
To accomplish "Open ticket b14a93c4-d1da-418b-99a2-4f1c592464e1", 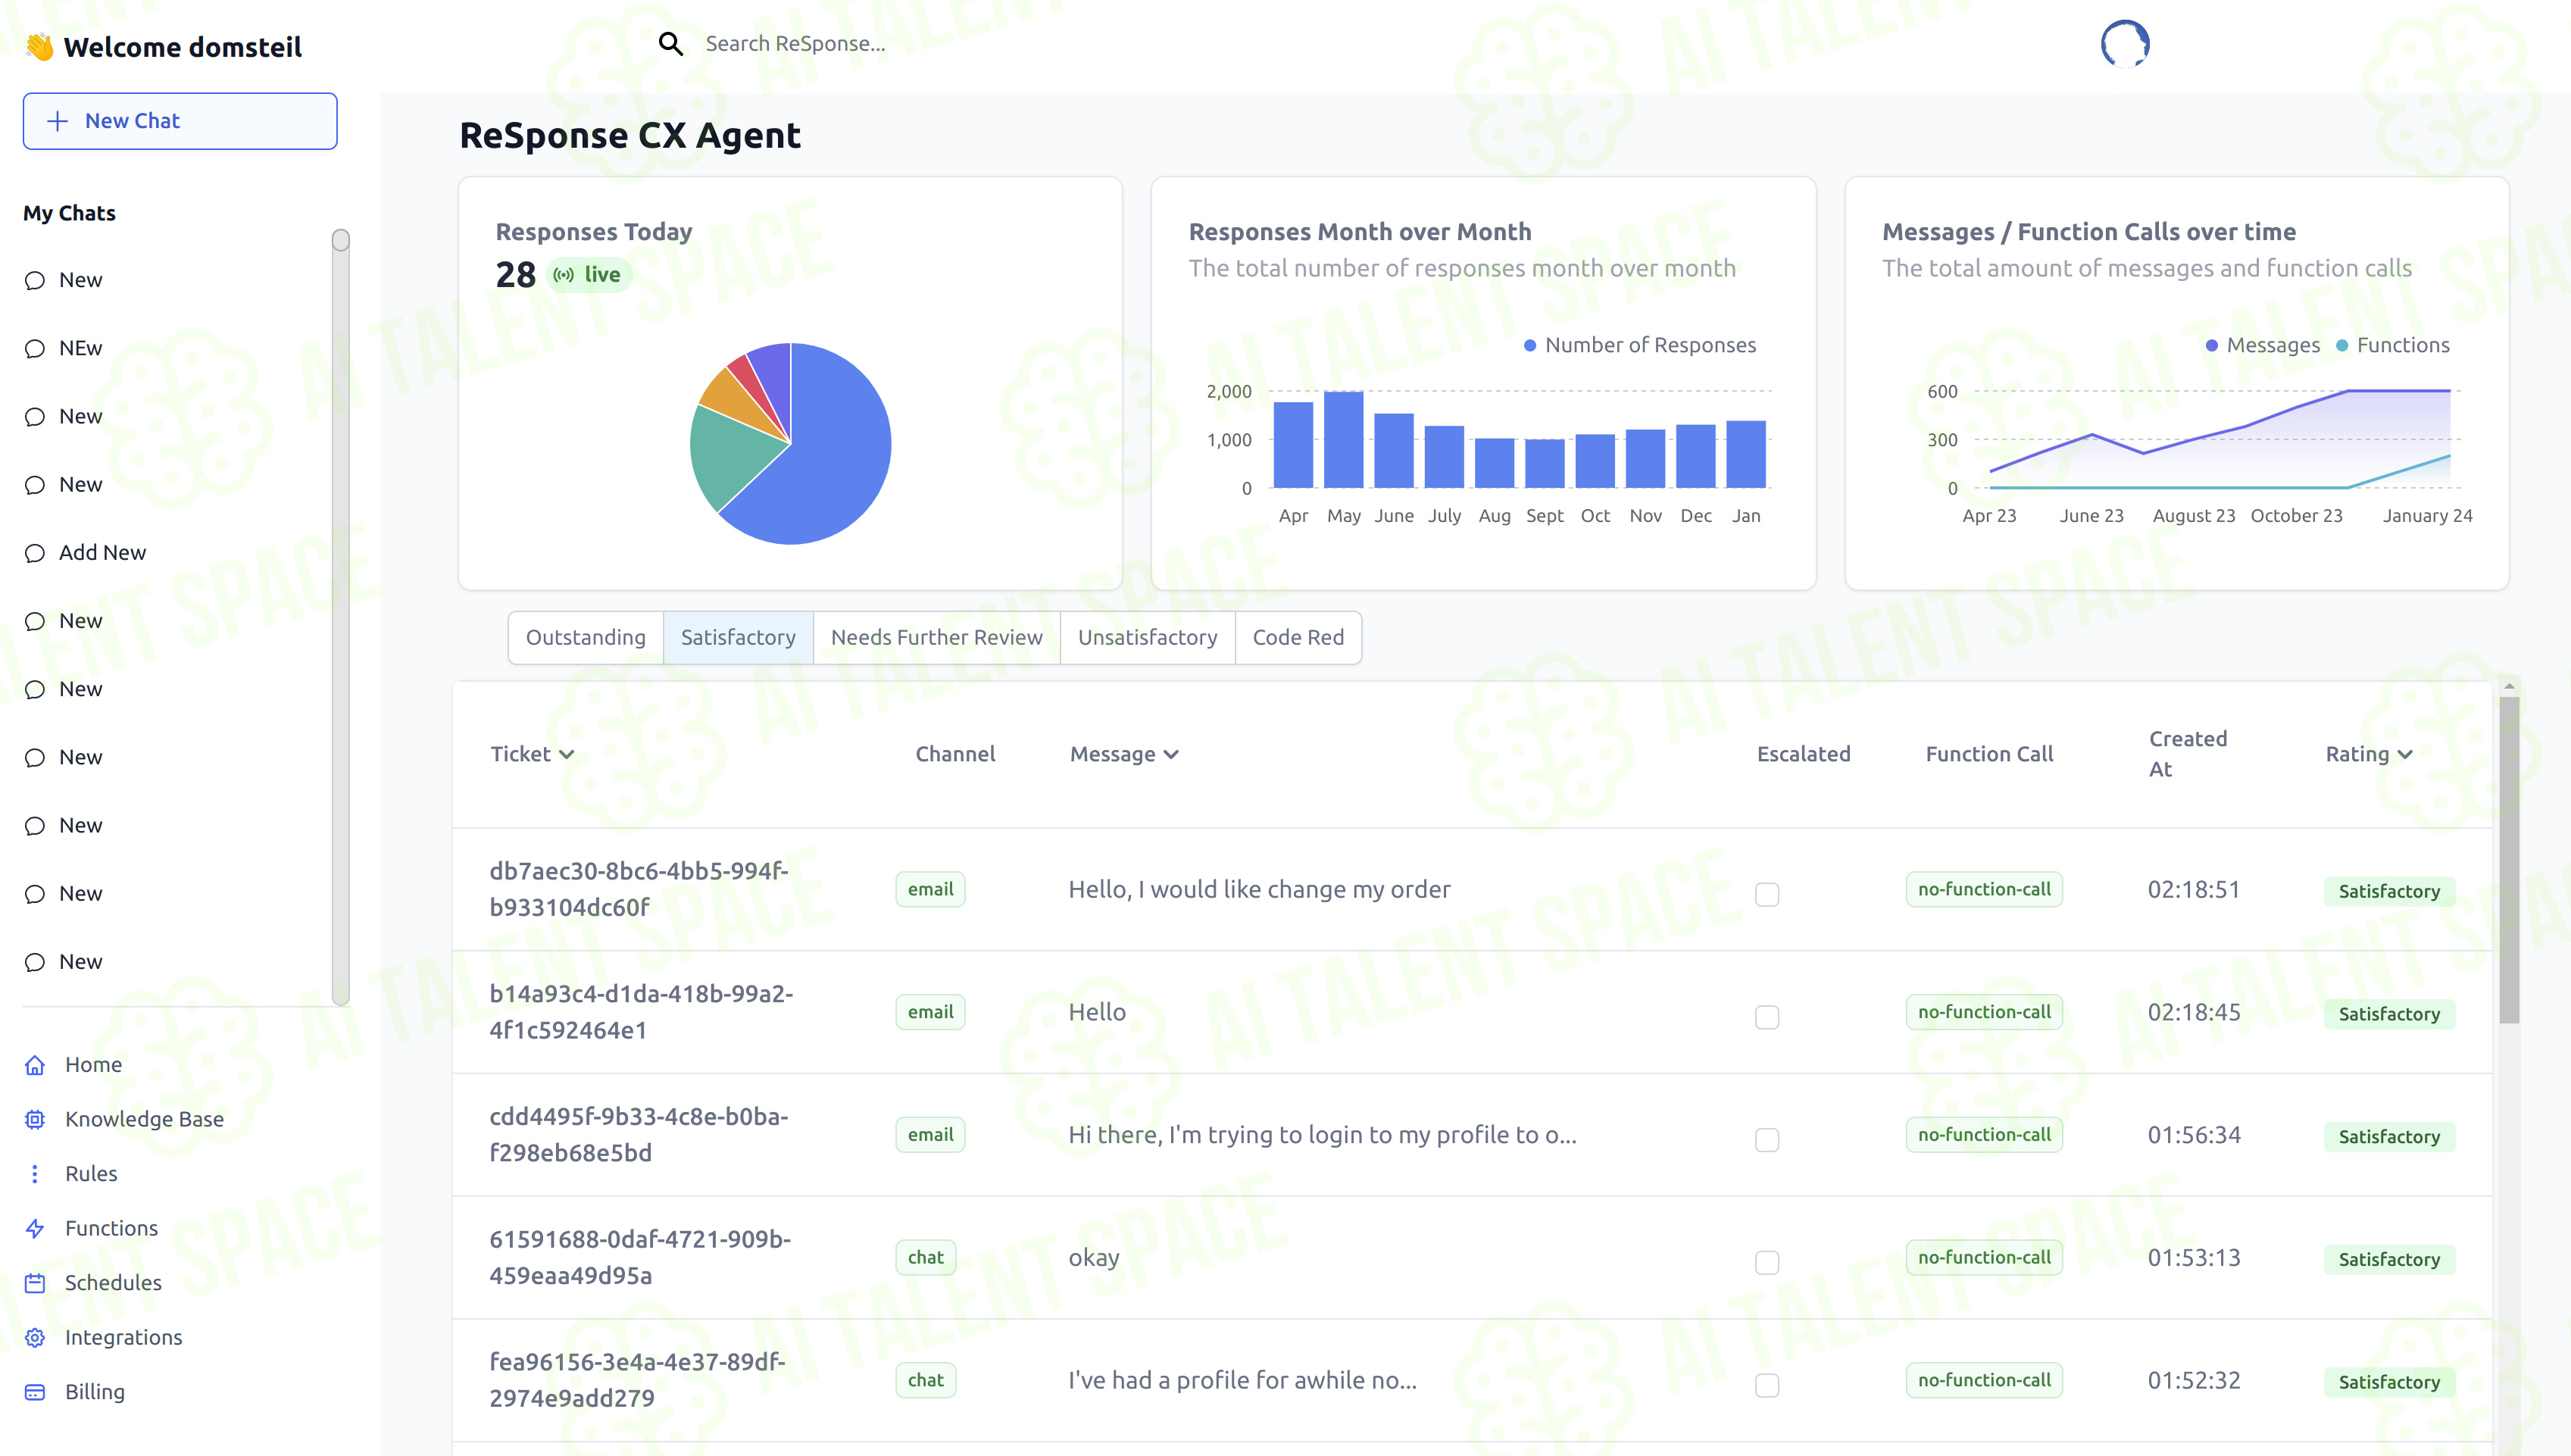I will (x=641, y=1013).
